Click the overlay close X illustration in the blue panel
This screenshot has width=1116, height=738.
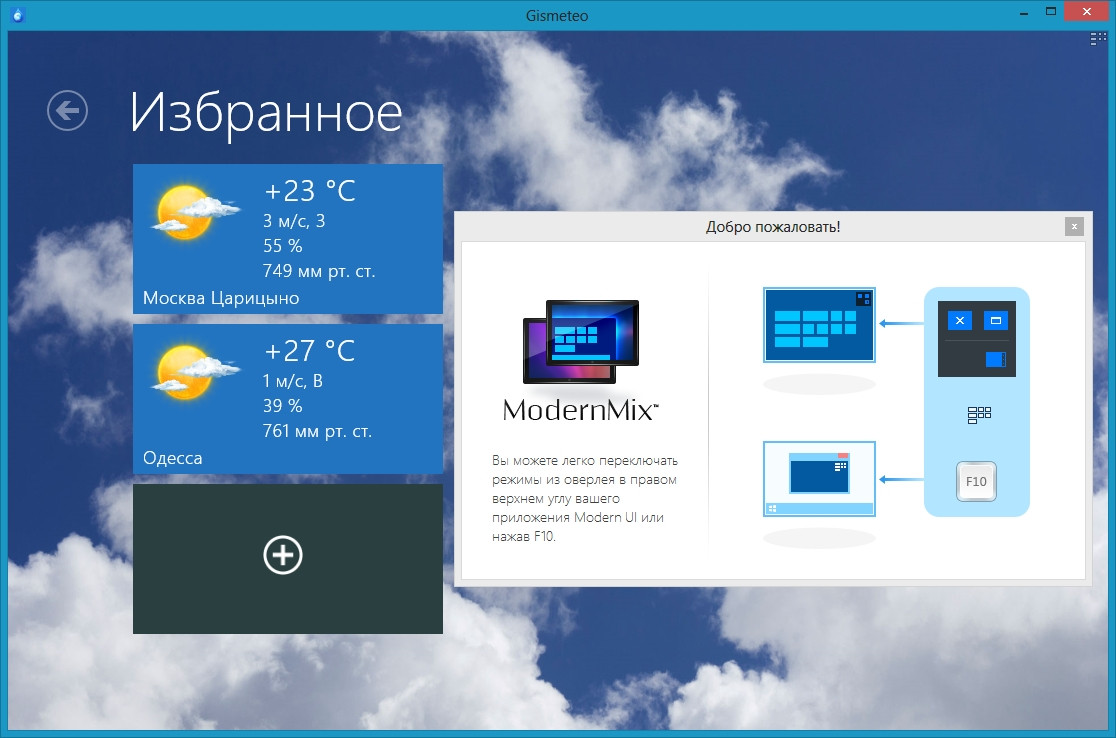tap(959, 320)
